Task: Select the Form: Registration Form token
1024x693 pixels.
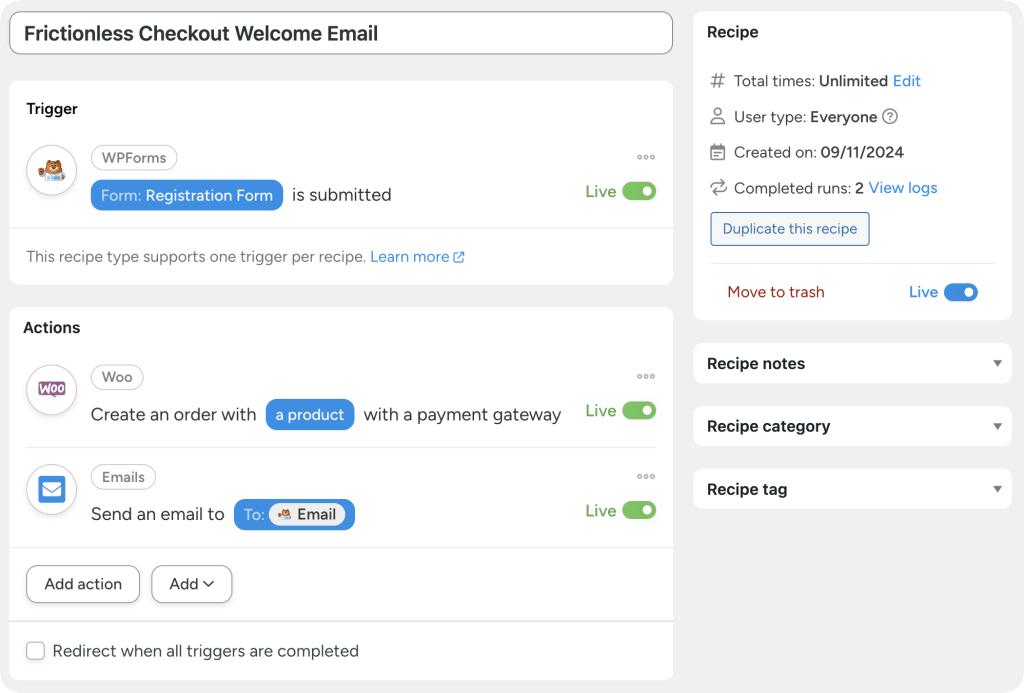Action: [x=187, y=195]
